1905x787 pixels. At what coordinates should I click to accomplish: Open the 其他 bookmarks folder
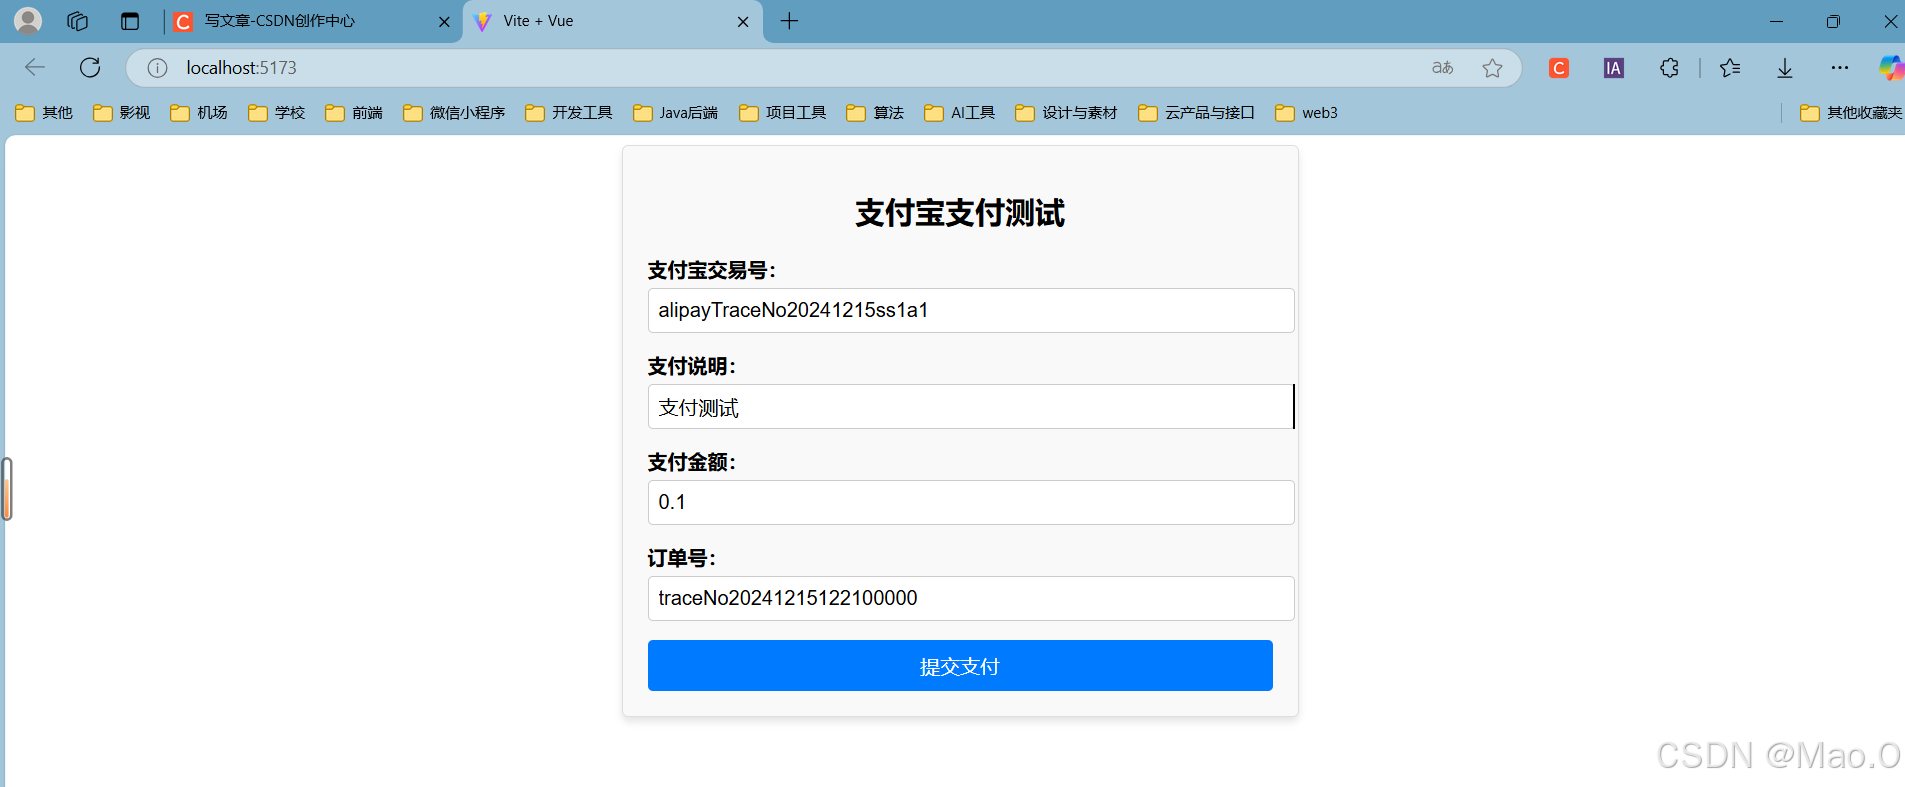coord(44,113)
